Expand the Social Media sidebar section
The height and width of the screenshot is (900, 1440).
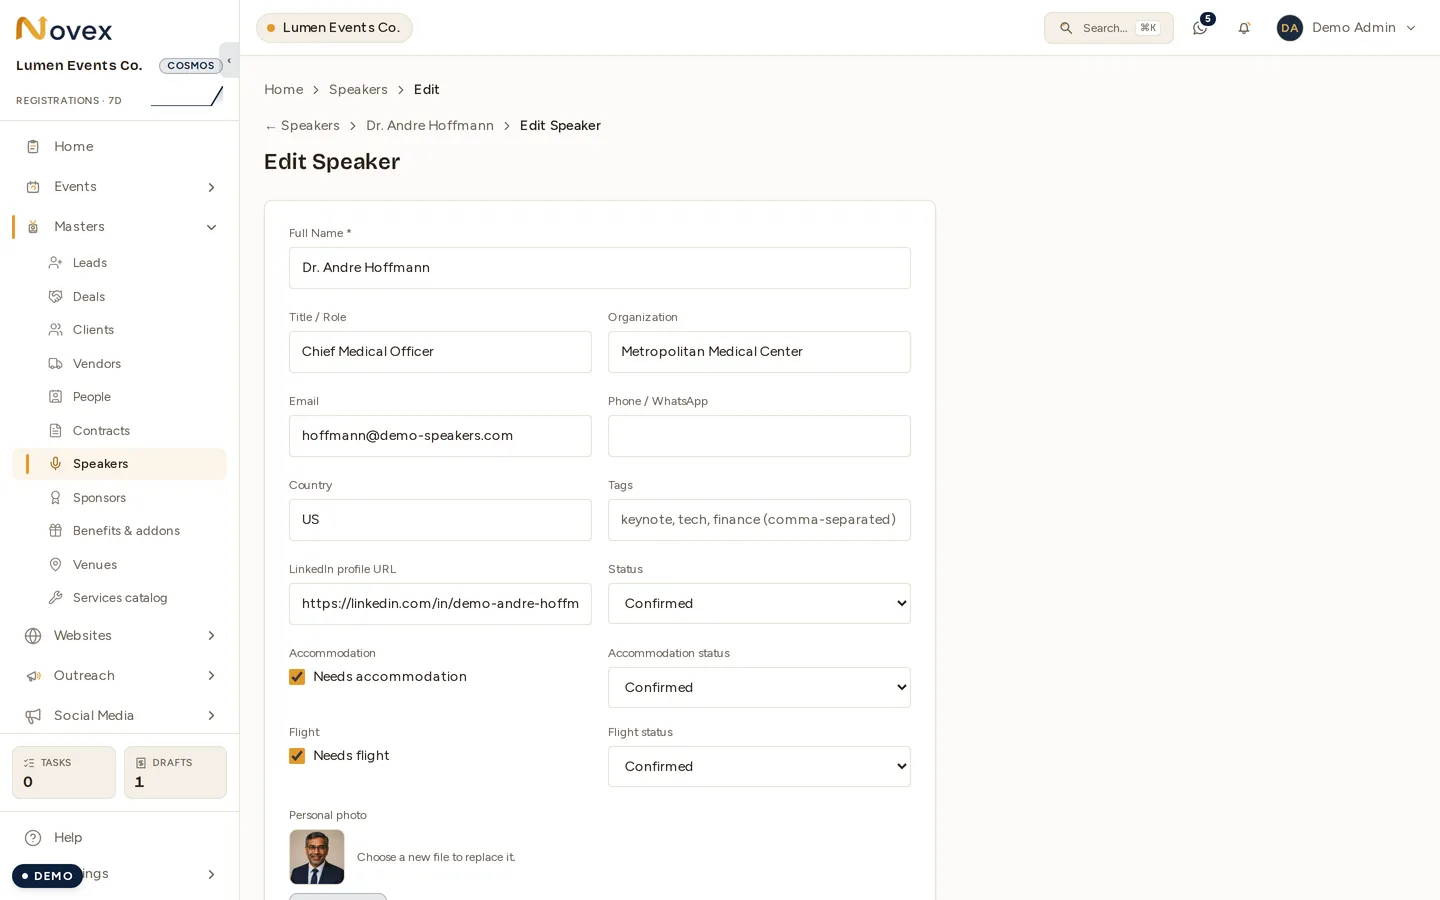coord(120,716)
